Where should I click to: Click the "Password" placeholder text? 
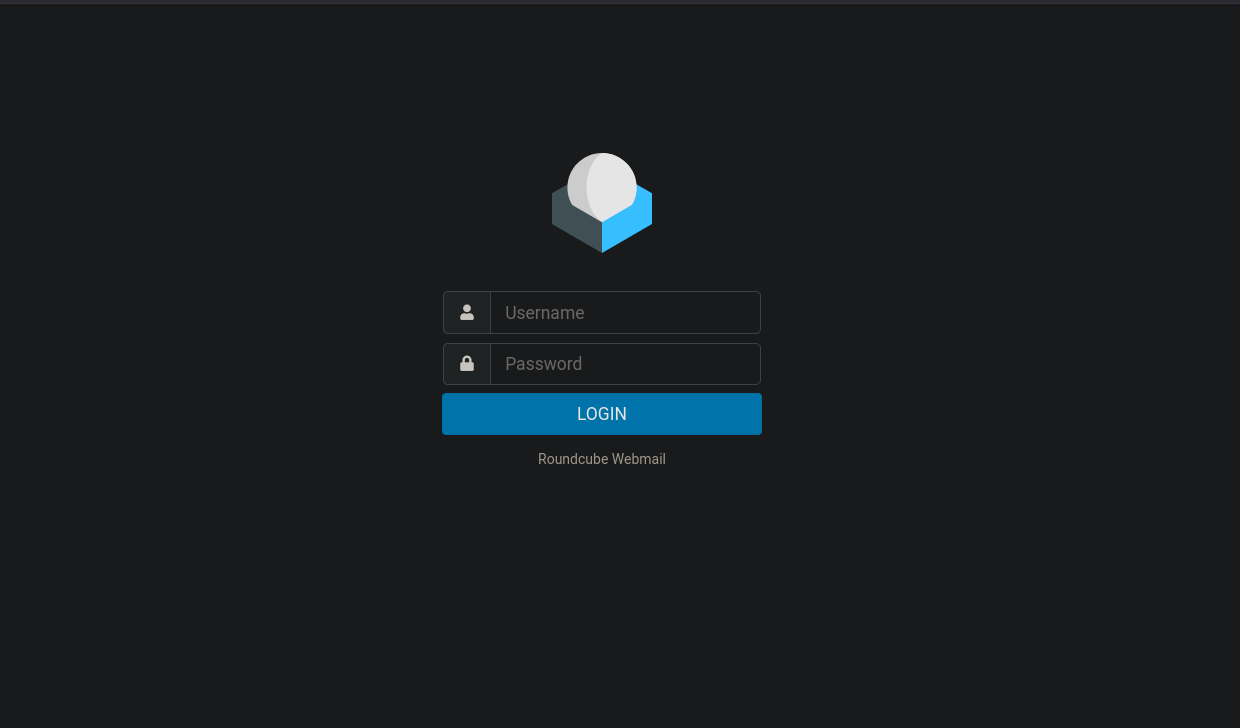(x=544, y=364)
